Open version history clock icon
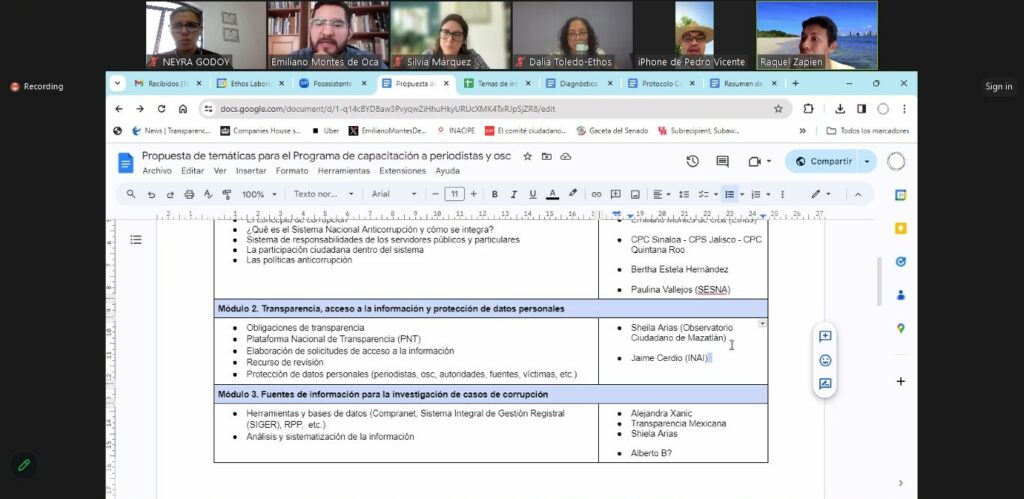 point(692,161)
